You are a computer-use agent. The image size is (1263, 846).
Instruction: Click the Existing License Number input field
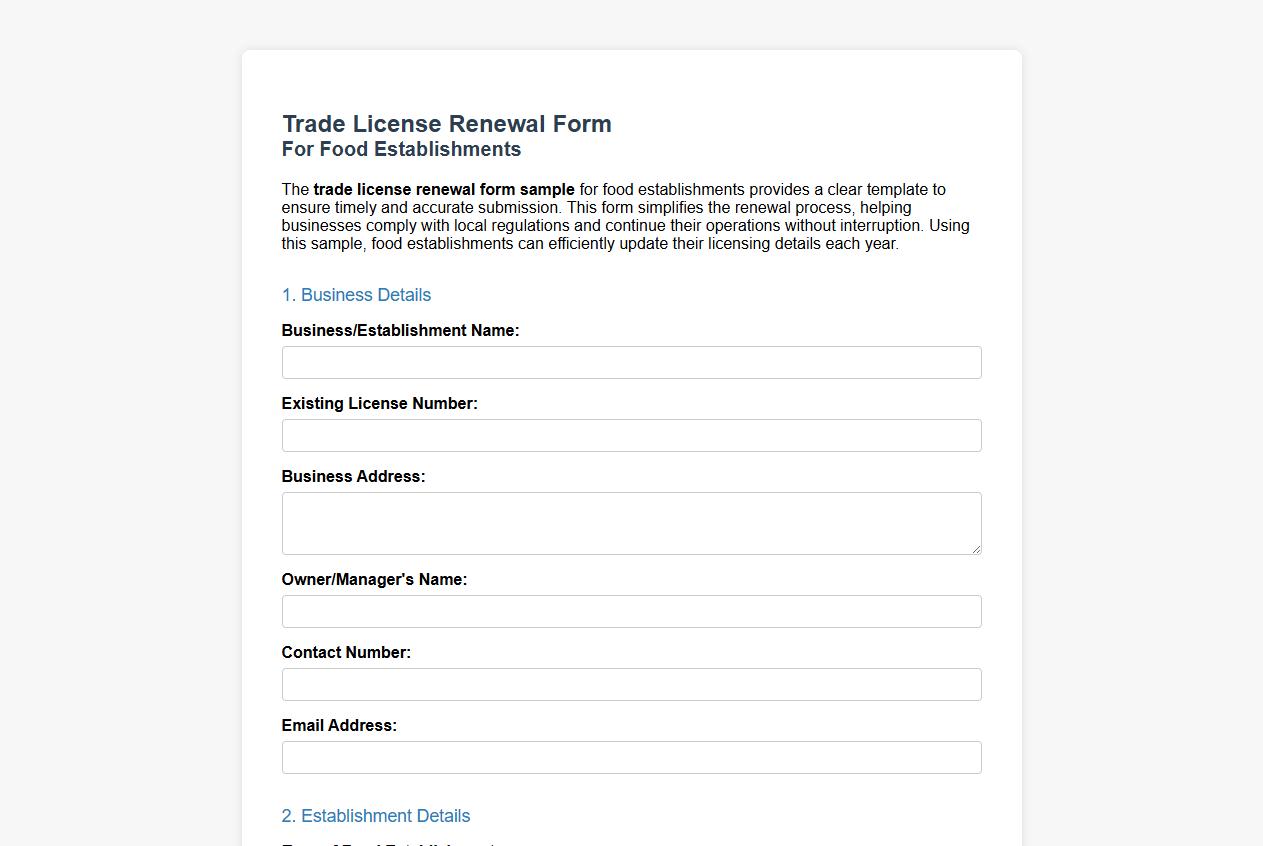click(631, 435)
